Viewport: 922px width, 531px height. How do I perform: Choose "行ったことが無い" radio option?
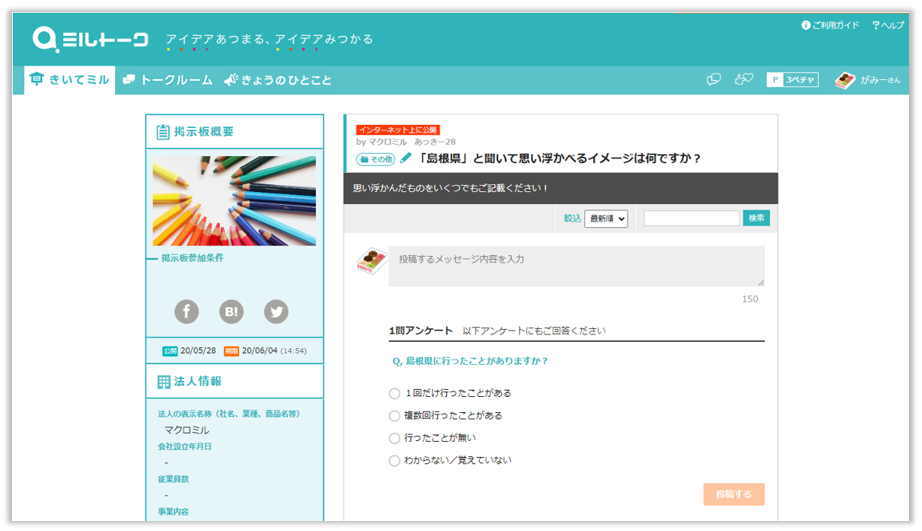(394, 438)
